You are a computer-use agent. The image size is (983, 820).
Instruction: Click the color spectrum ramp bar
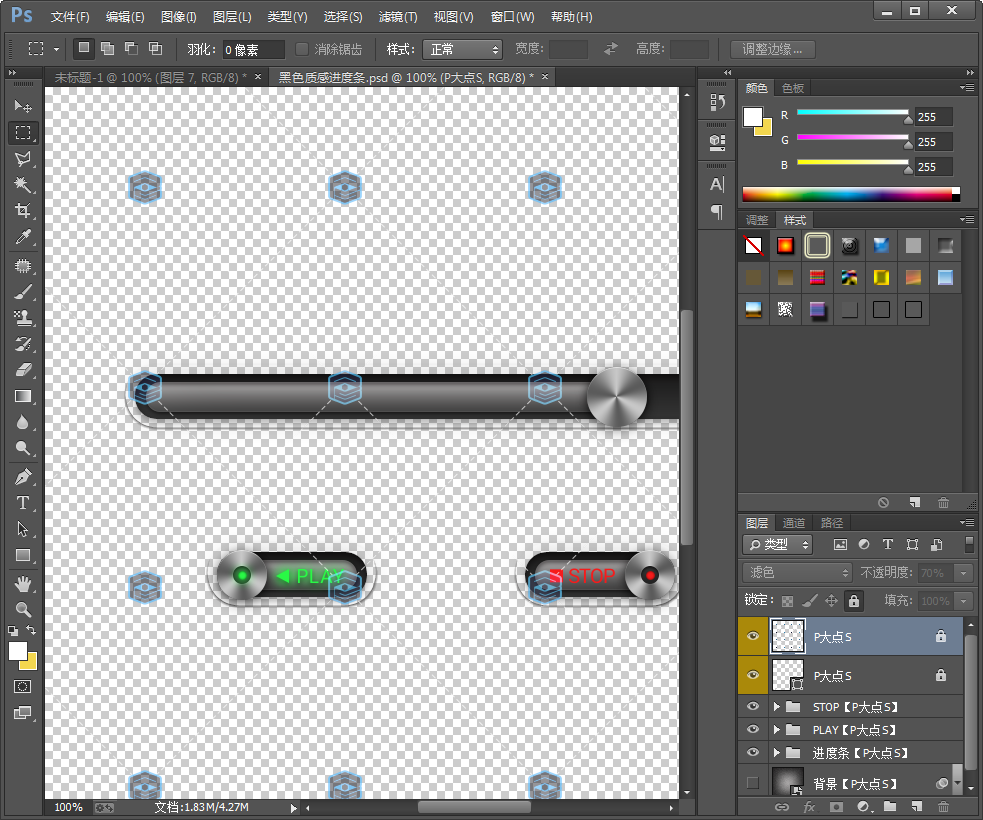click(x=850, y=194)
